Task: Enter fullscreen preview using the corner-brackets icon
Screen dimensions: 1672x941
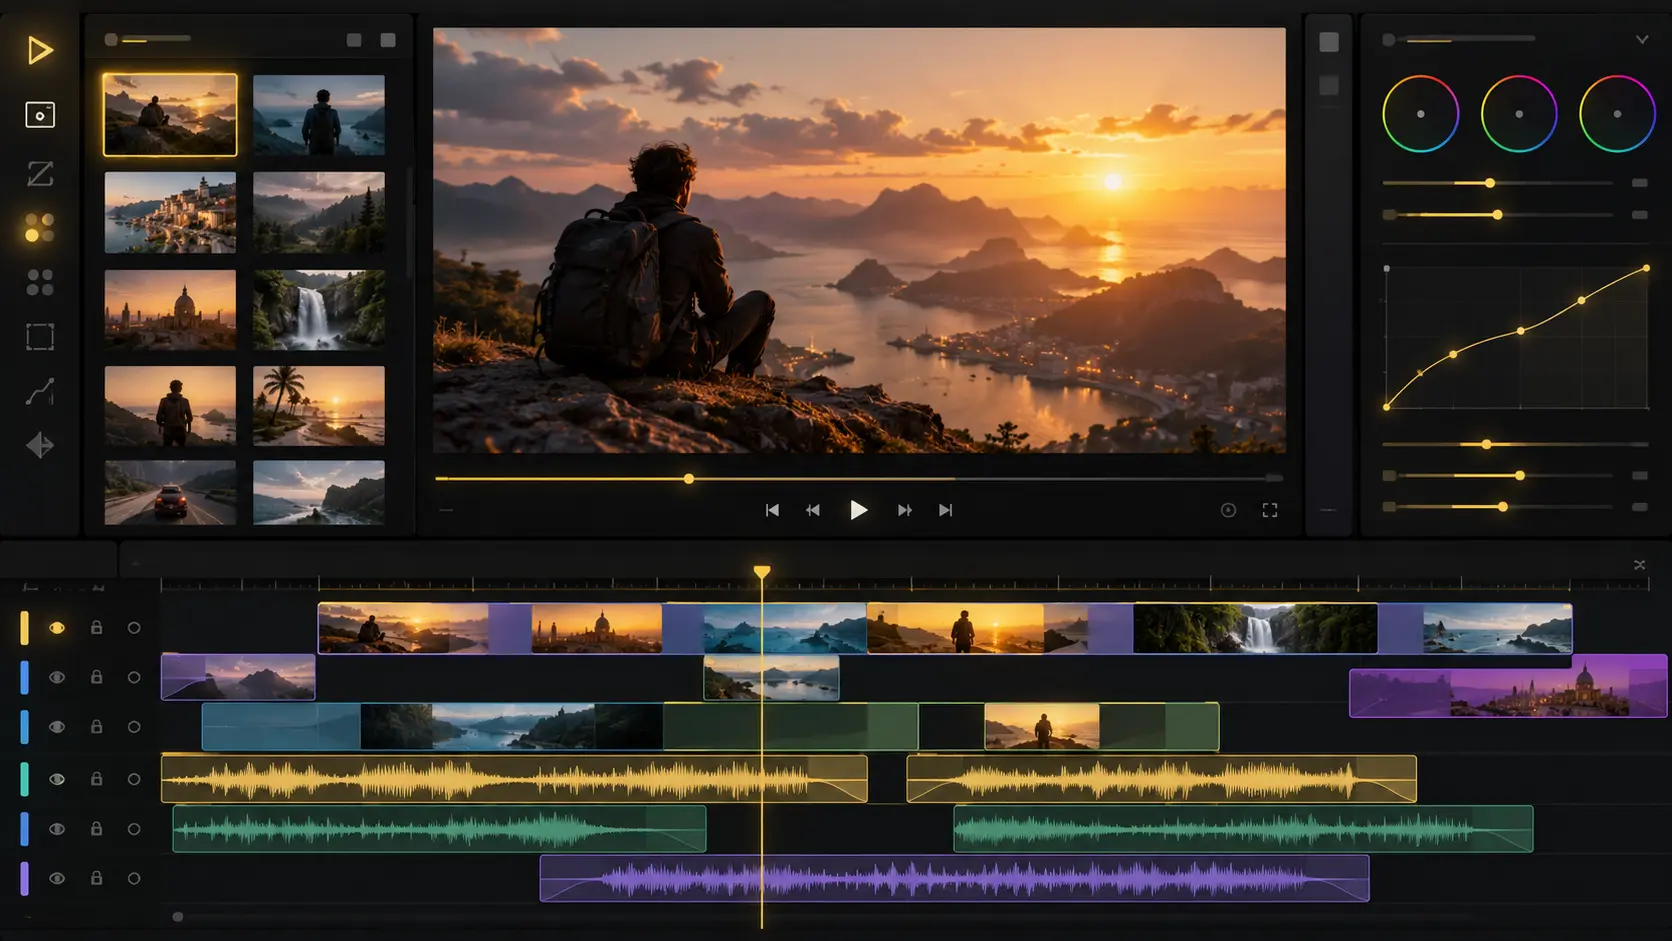Action: (x=1270, y=510)
